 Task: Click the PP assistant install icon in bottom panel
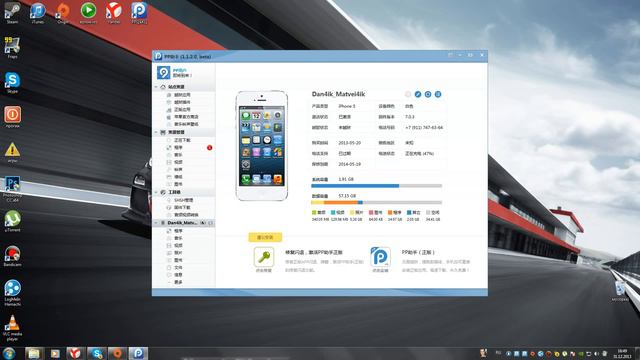(x=380, y=257)
